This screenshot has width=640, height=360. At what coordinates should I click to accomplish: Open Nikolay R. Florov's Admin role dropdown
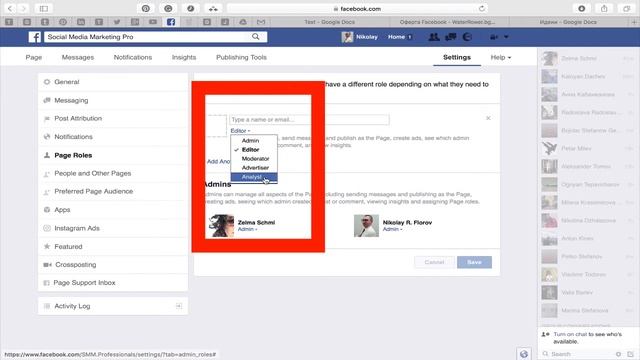(x=392, y=229)
